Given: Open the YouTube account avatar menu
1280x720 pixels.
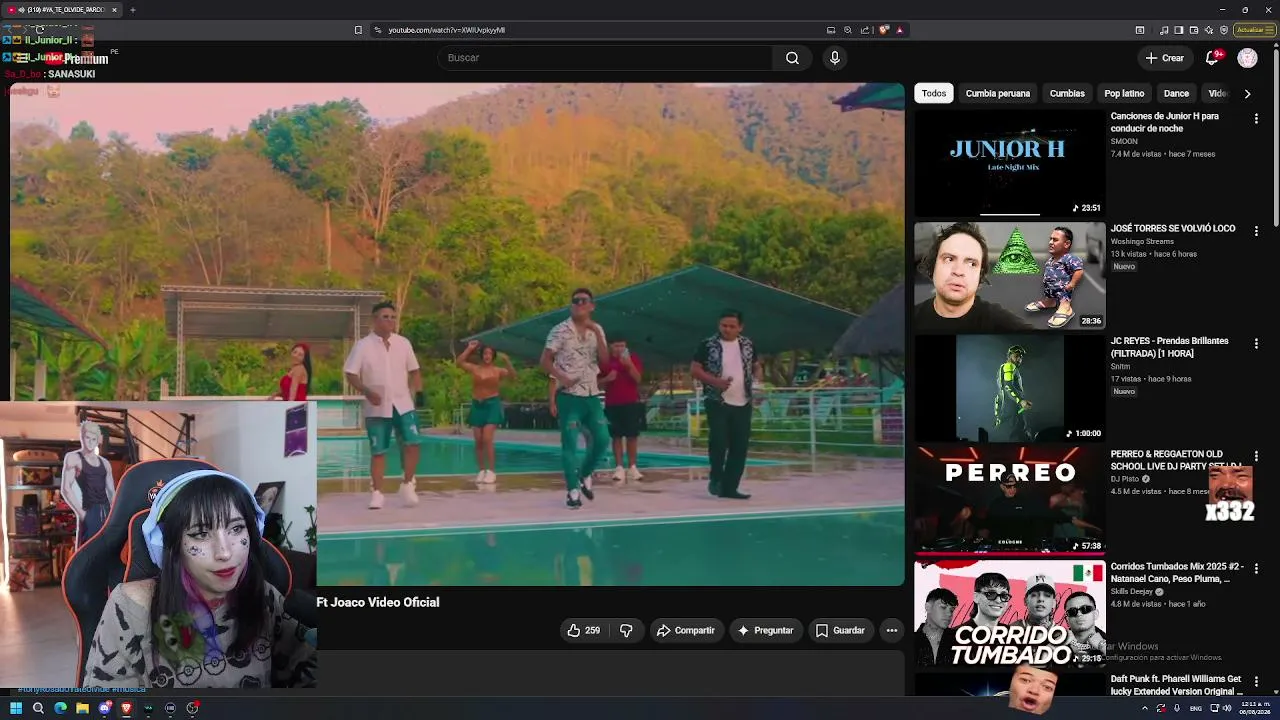Looking at the screenshot, I should pos(1247,58).
